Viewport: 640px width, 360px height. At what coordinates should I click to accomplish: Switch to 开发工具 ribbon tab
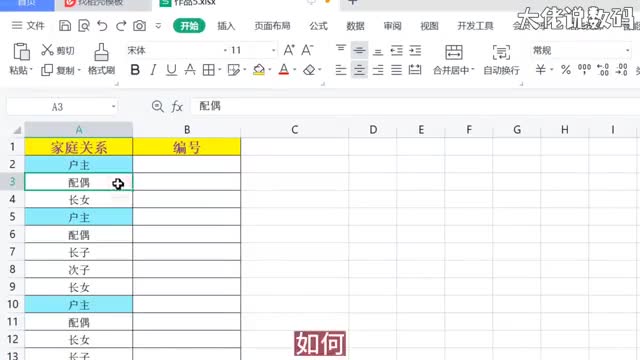click(476, 26)
